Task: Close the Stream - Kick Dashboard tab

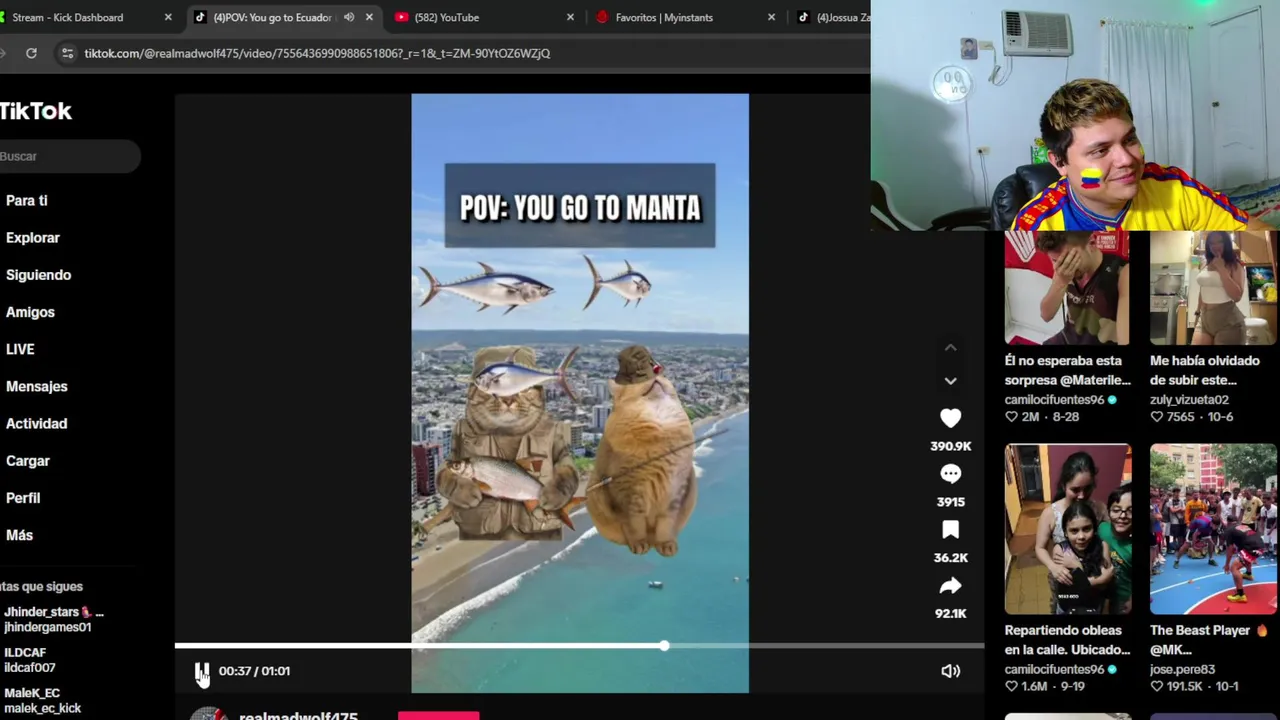Action: (168, 17)
